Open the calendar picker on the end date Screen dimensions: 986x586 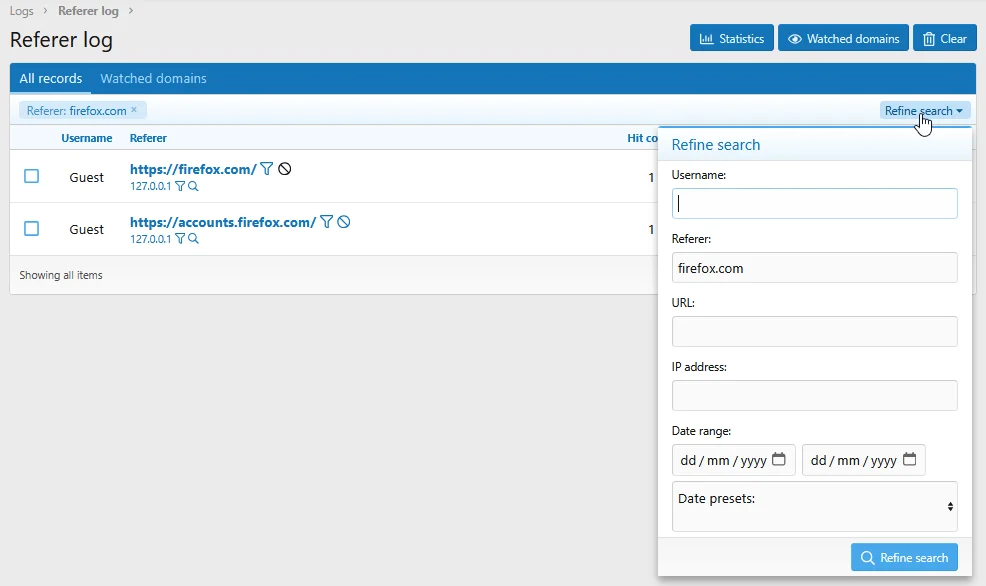[x=909, y=460]
